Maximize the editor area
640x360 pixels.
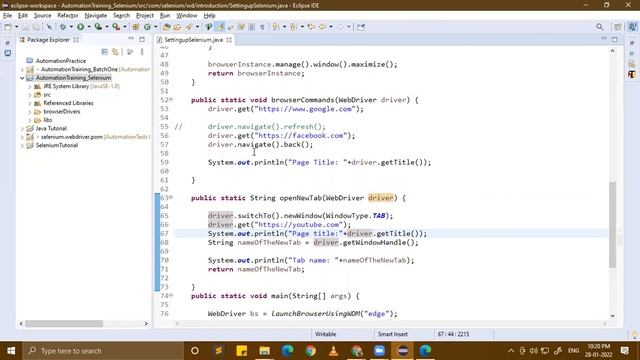point(615,40)
